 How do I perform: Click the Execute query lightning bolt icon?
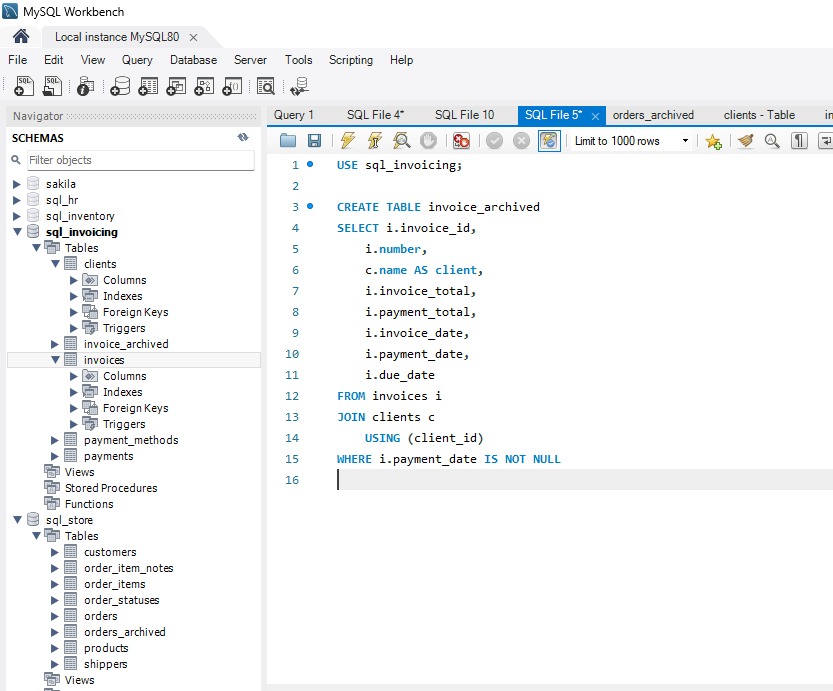tap(348, 141)
